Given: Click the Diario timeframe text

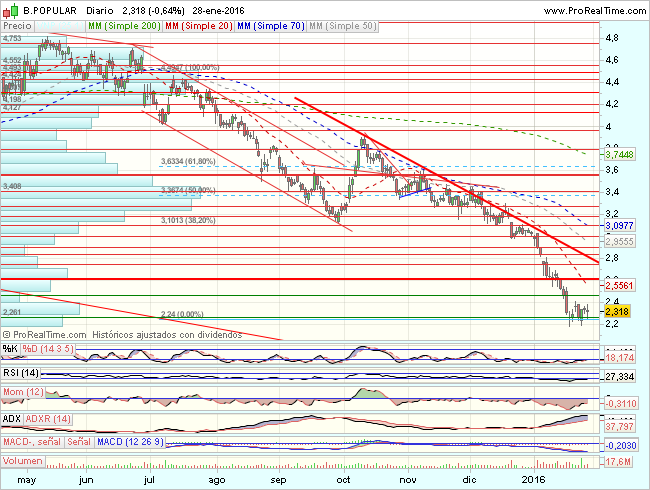Looking at the screenshot, I should (x=100, y=11).
